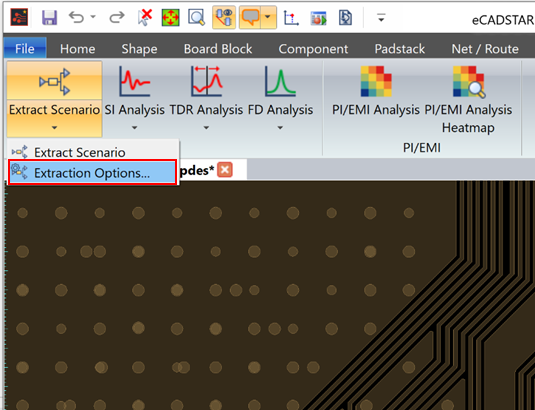
Task: Toggle the orange speech bubble tooltip button
Action: [250, 17]
